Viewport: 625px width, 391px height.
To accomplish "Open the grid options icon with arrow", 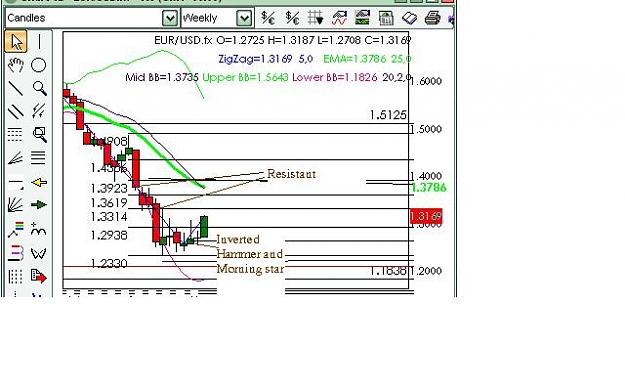I will pyautogui.click(x=315, y=18).
